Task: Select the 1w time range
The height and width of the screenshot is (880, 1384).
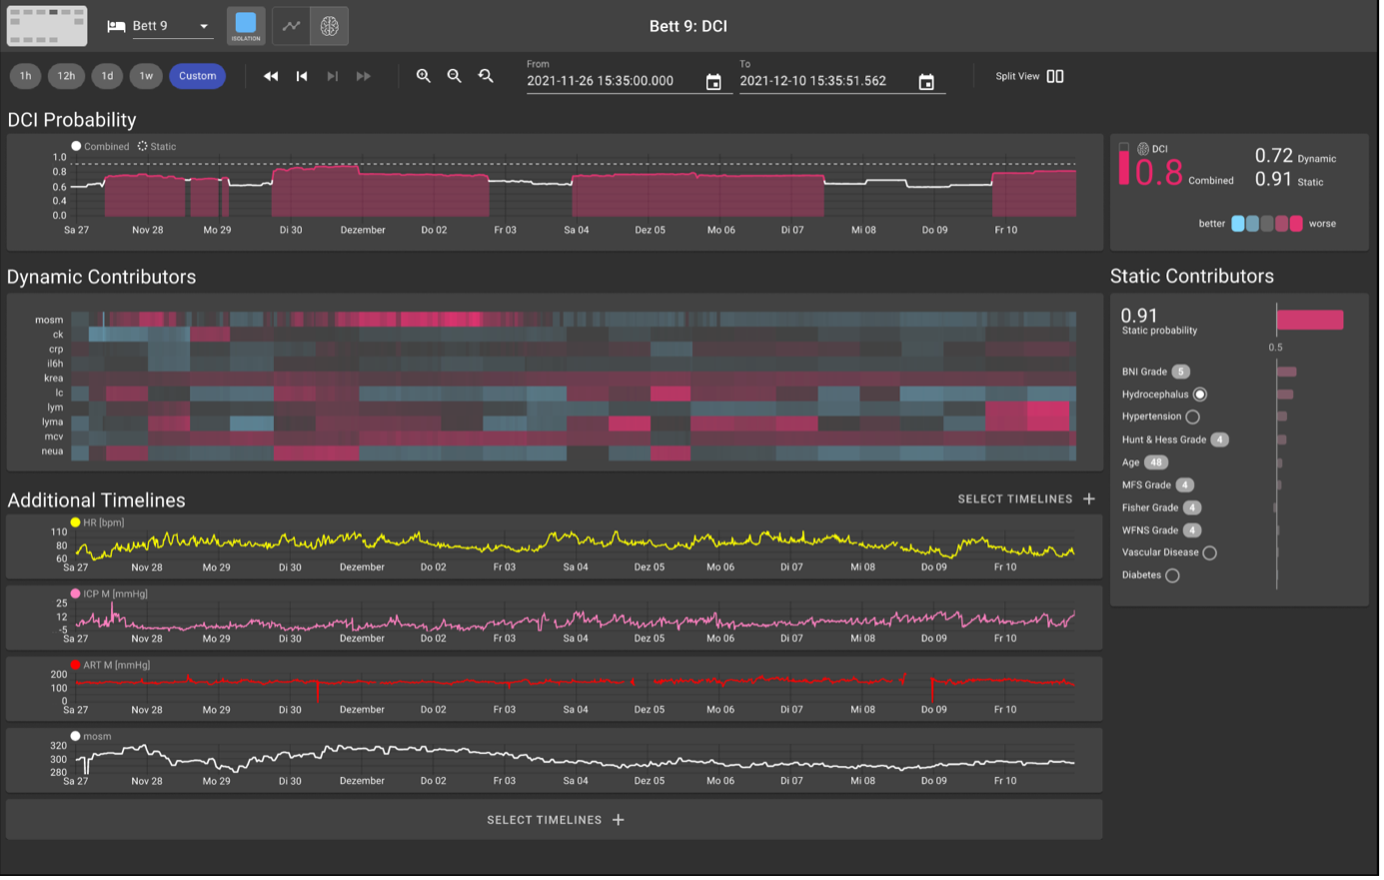Action: pyautogui.click(x=146, y=76)
